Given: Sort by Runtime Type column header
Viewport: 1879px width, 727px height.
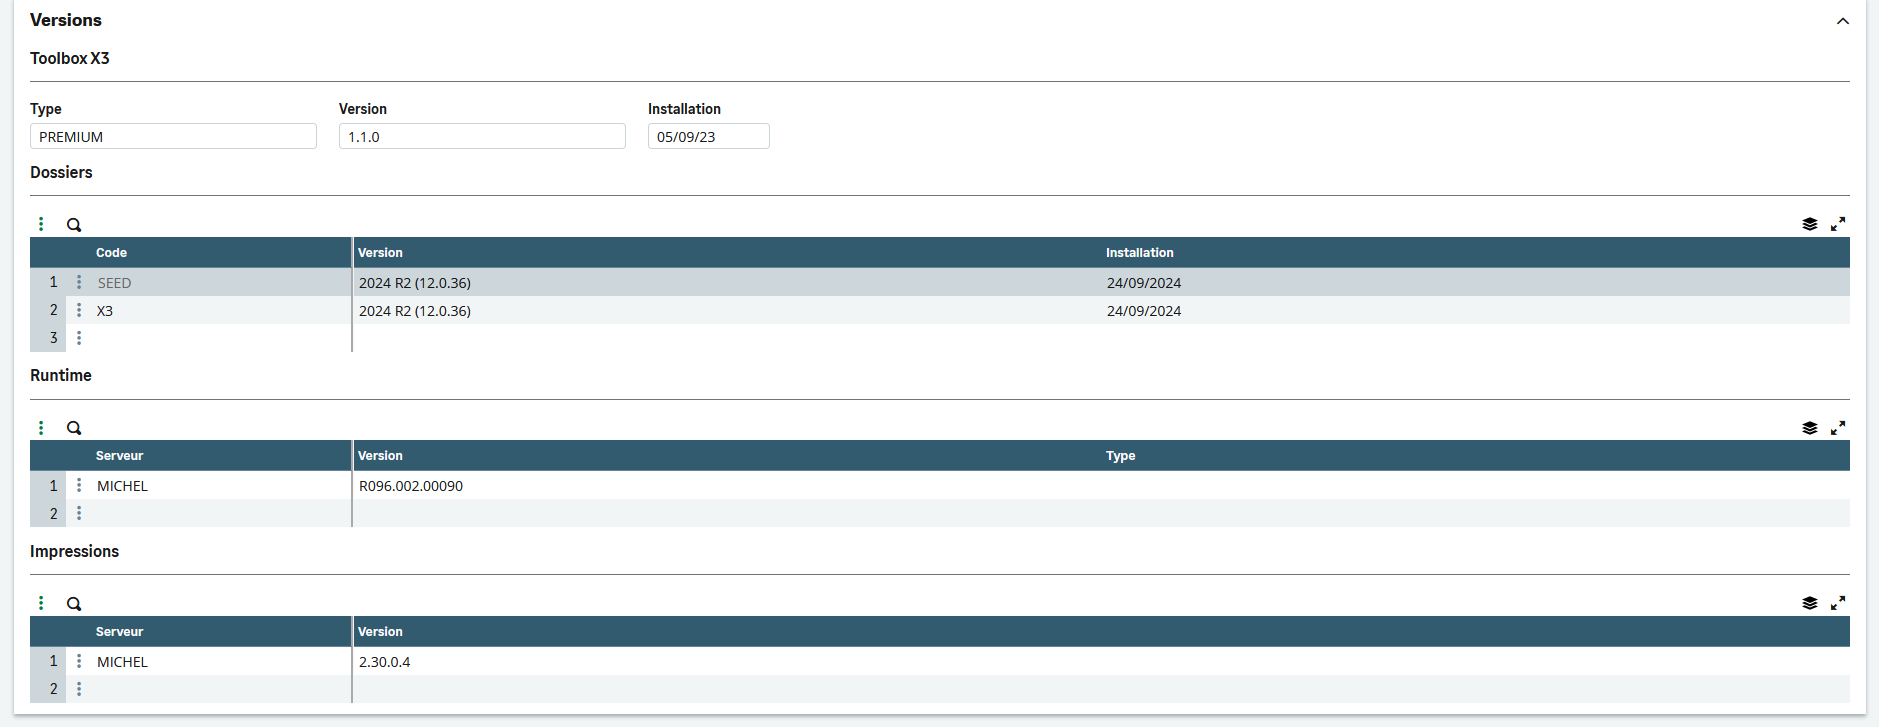Looking at the screenshot, I should 1120,456.
